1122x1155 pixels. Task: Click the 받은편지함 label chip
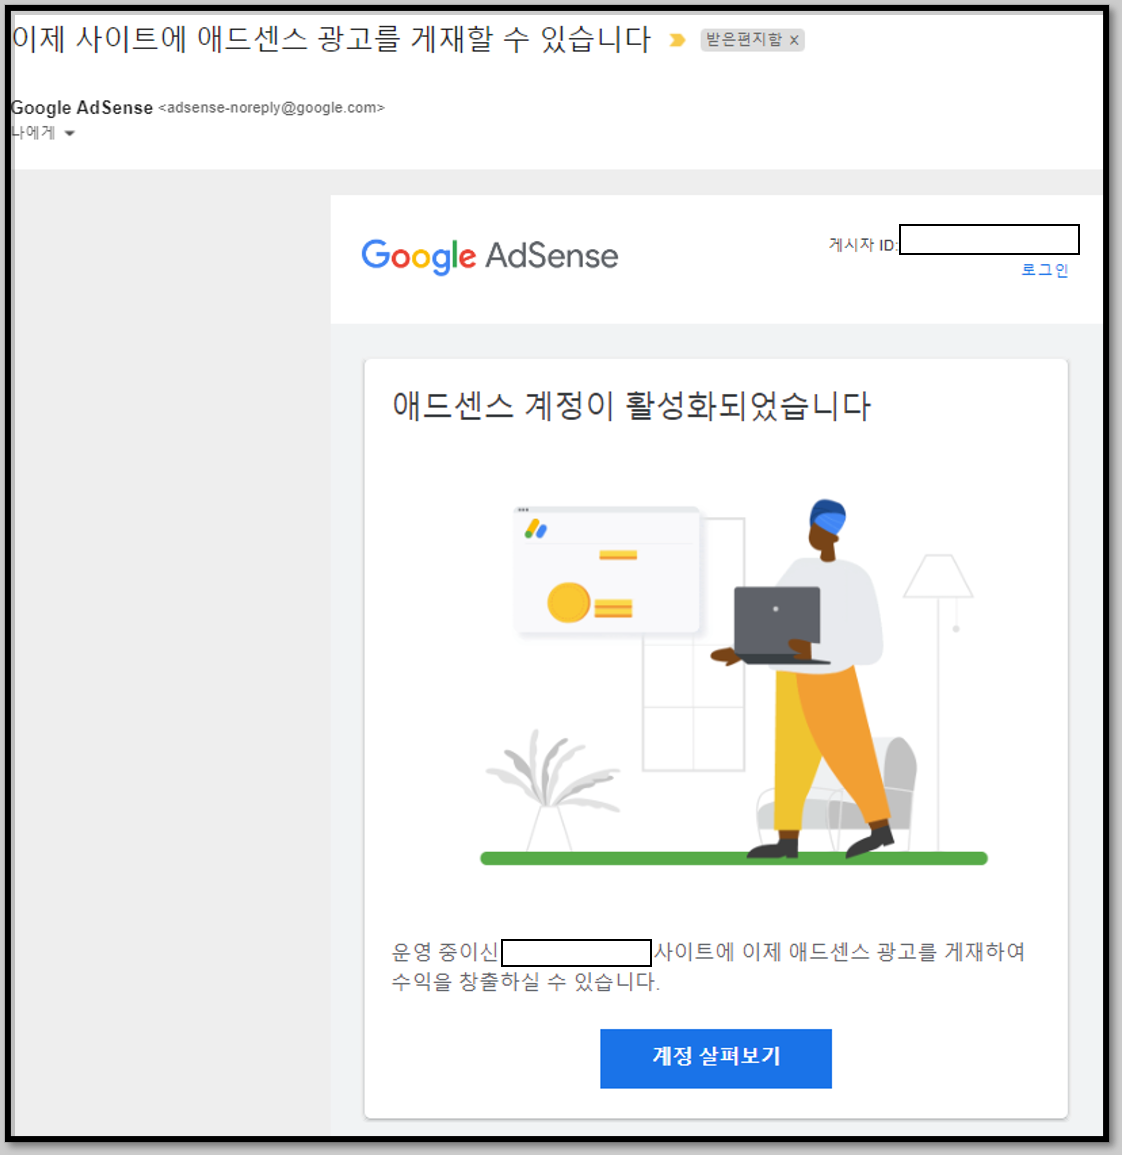tap(744, 40)
